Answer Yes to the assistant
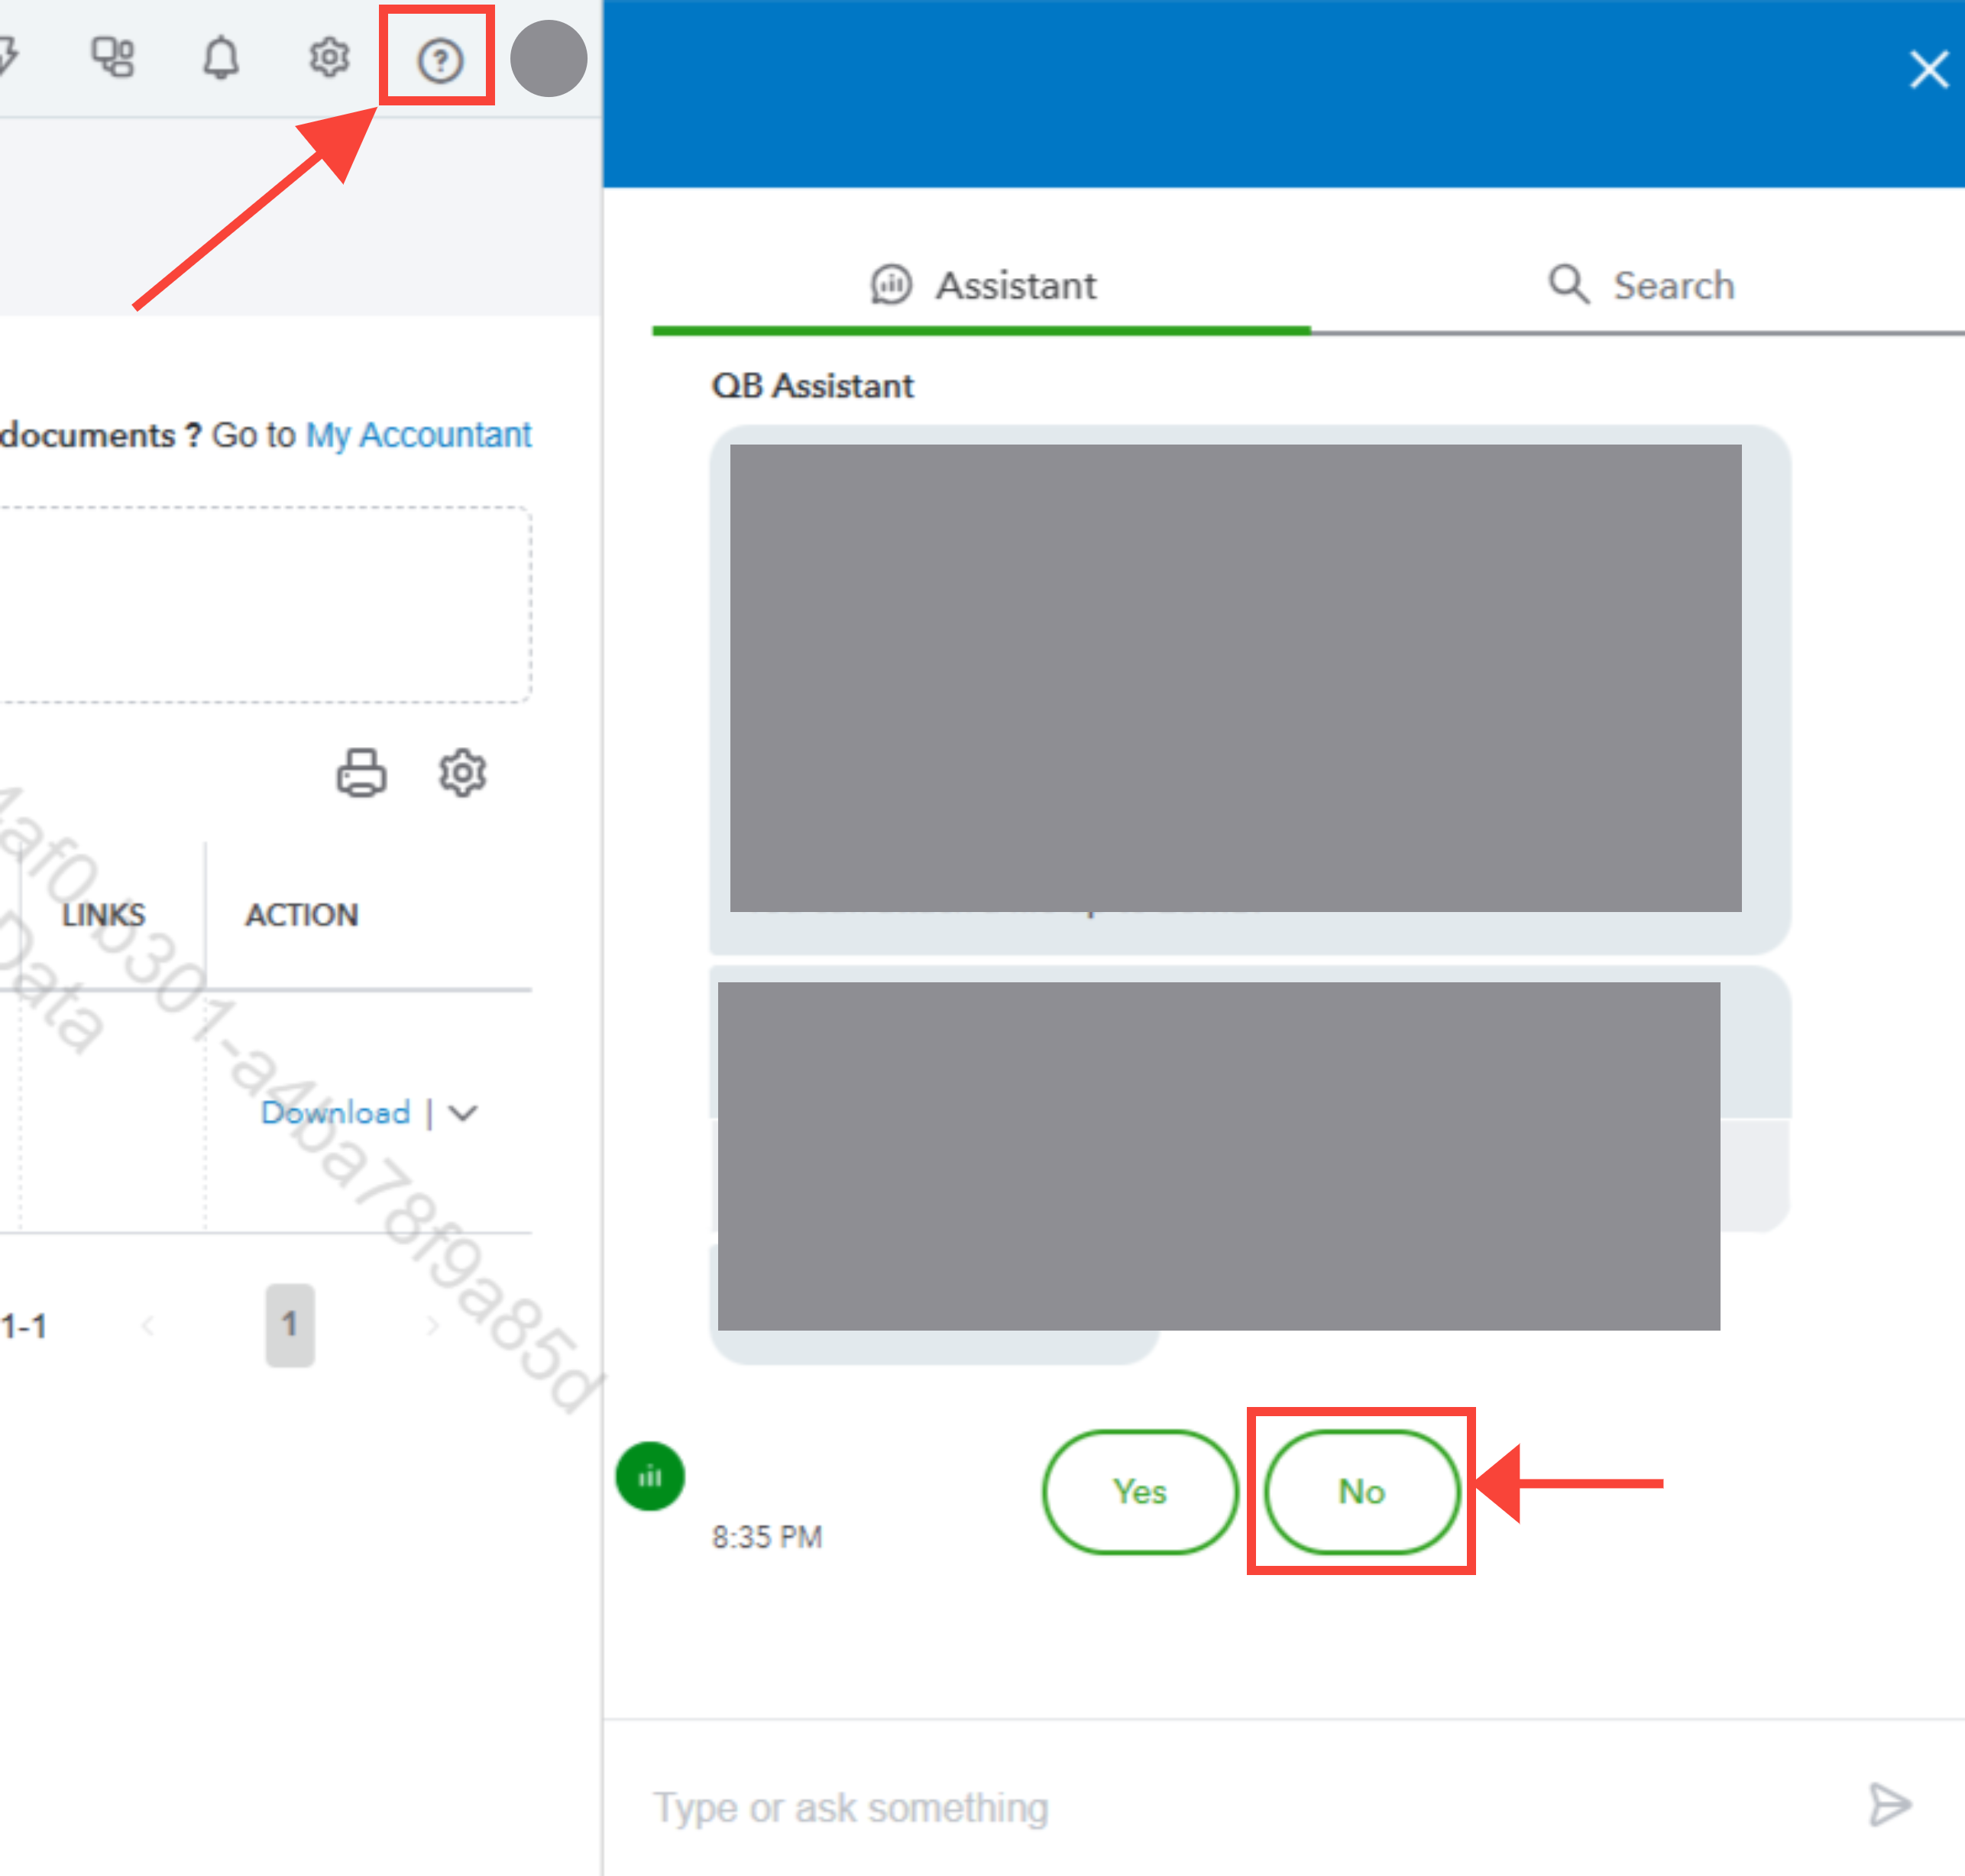This screenshot has width=1965, height=1876. pyautogui.click(x=1140, y=1491)
